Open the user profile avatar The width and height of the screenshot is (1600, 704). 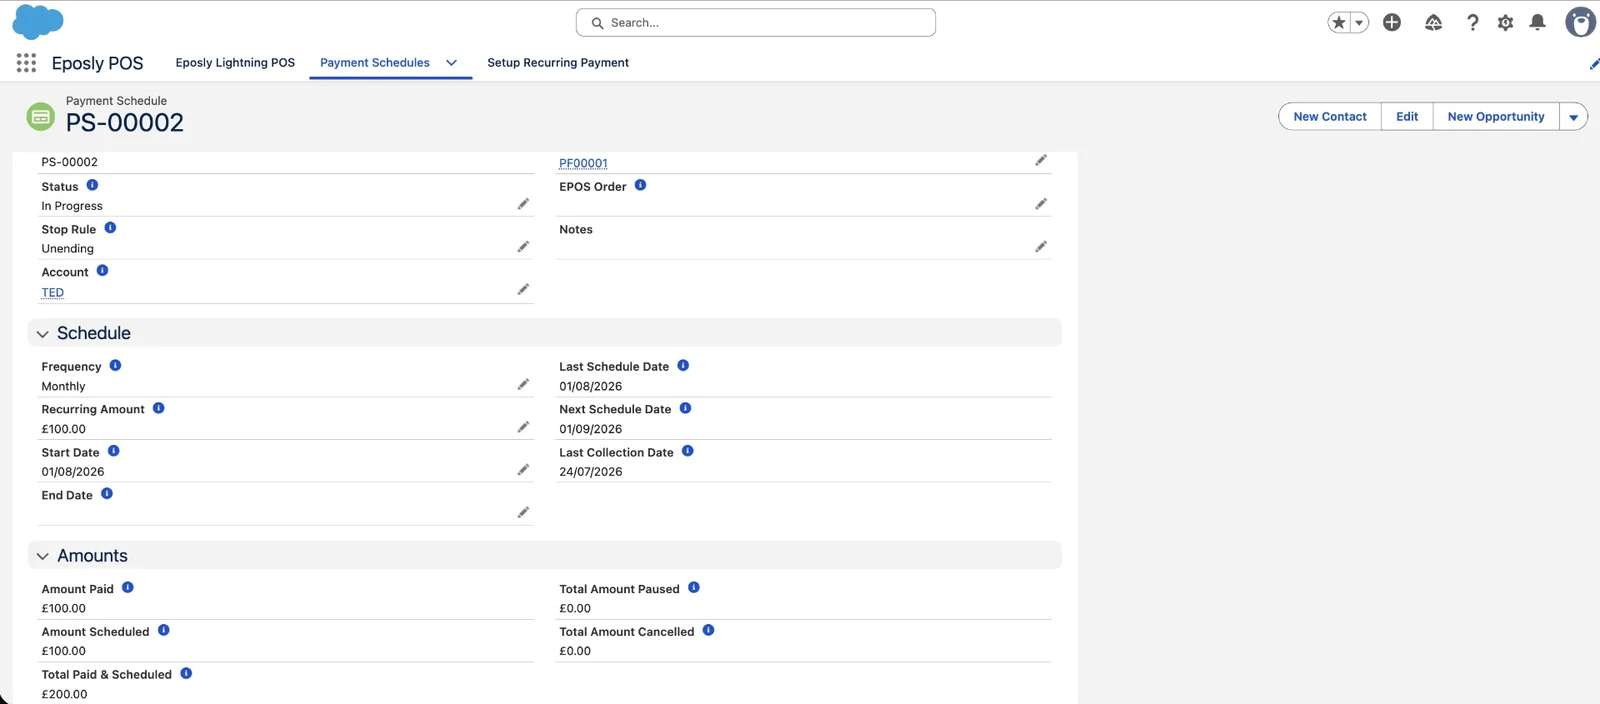[x=1580, y=22]
